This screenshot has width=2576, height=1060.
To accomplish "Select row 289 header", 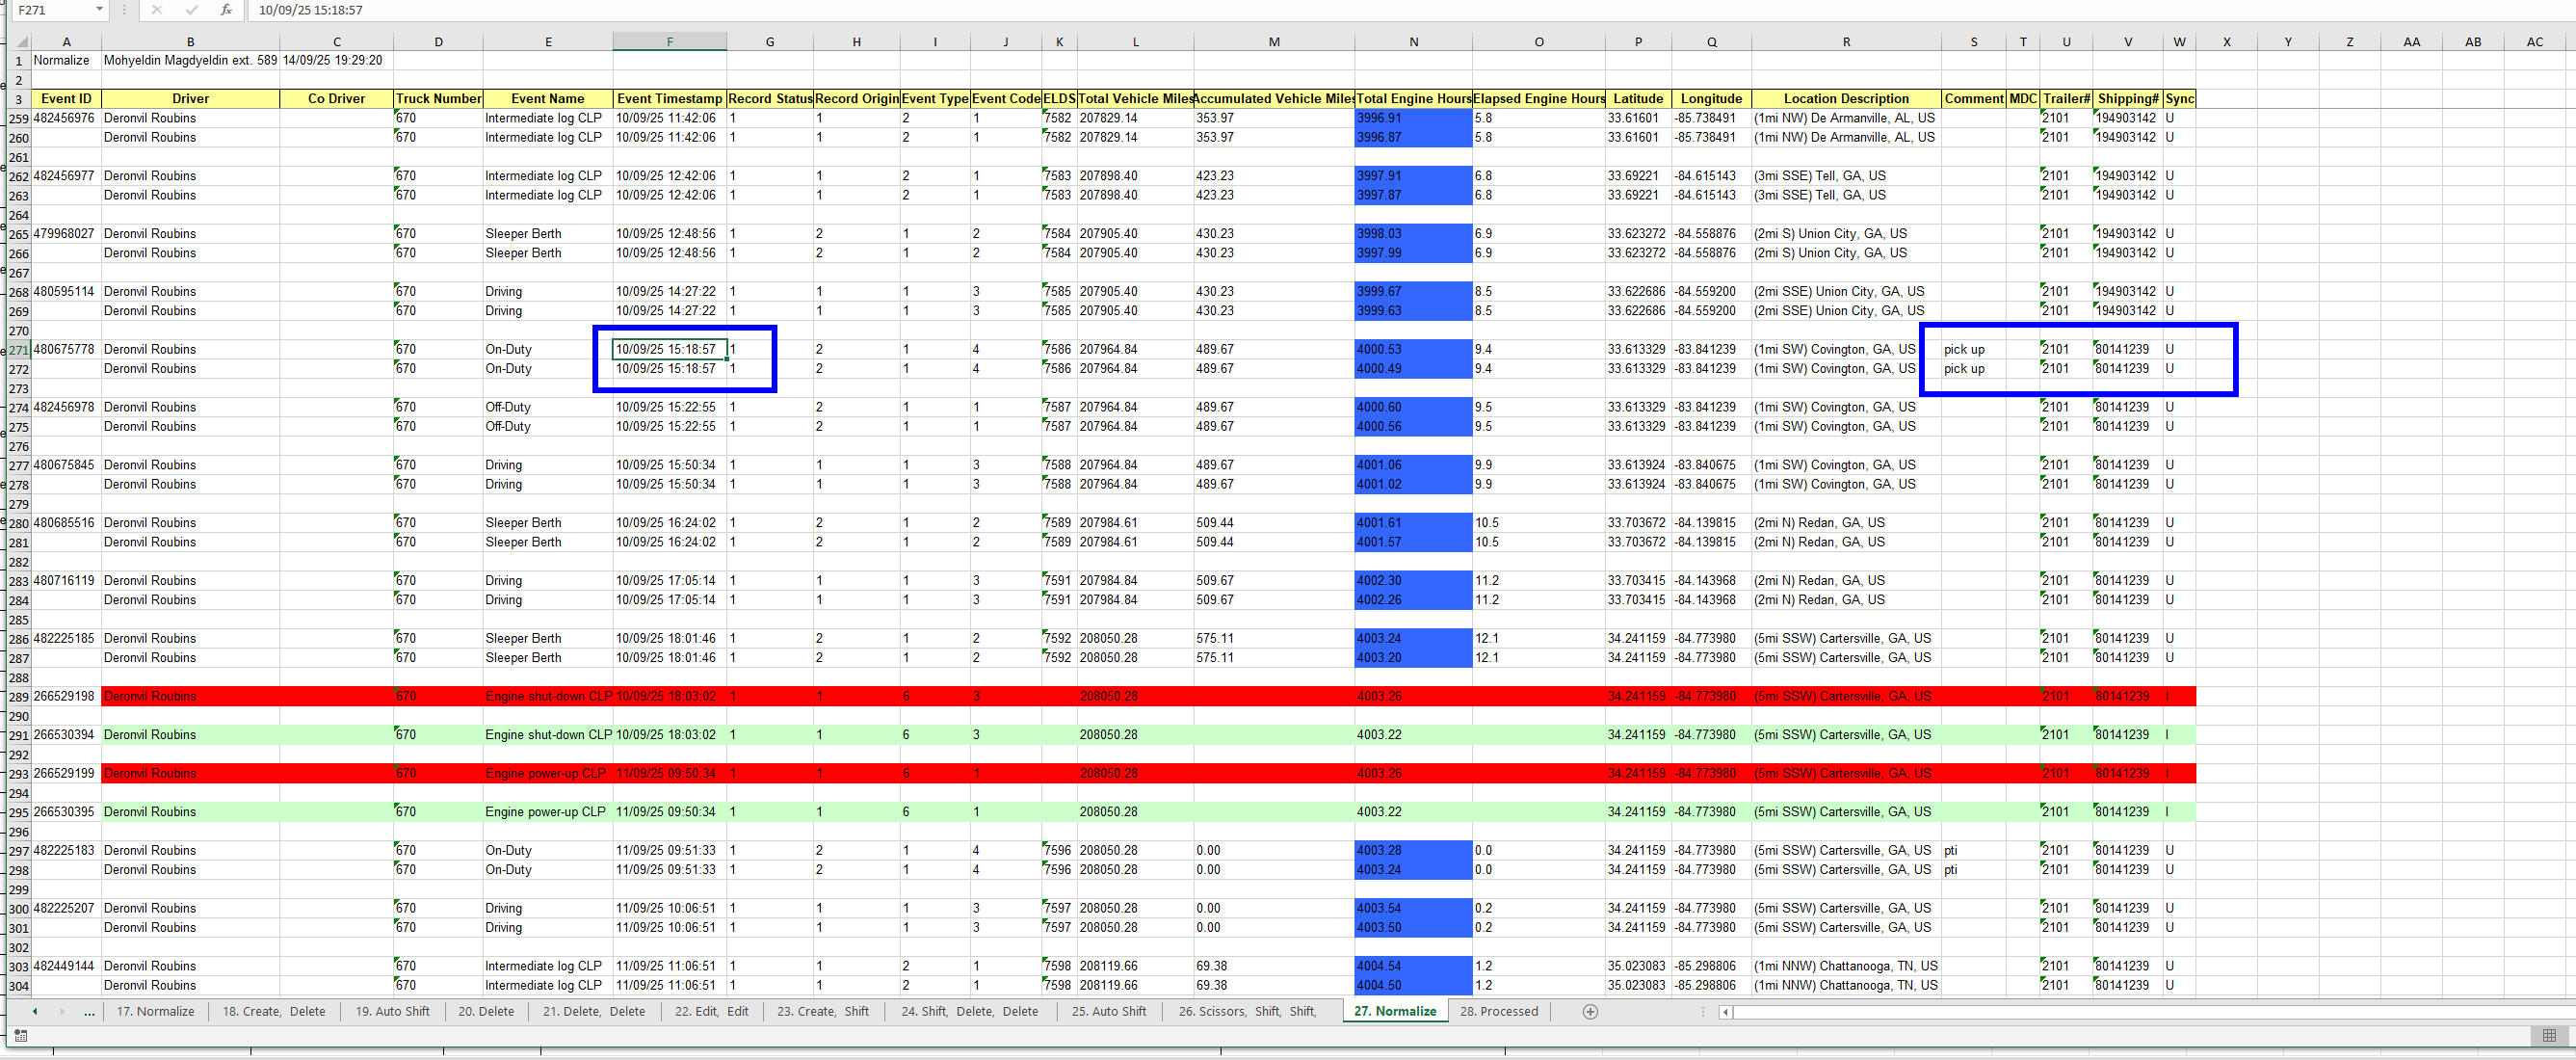I will (19, 697).
